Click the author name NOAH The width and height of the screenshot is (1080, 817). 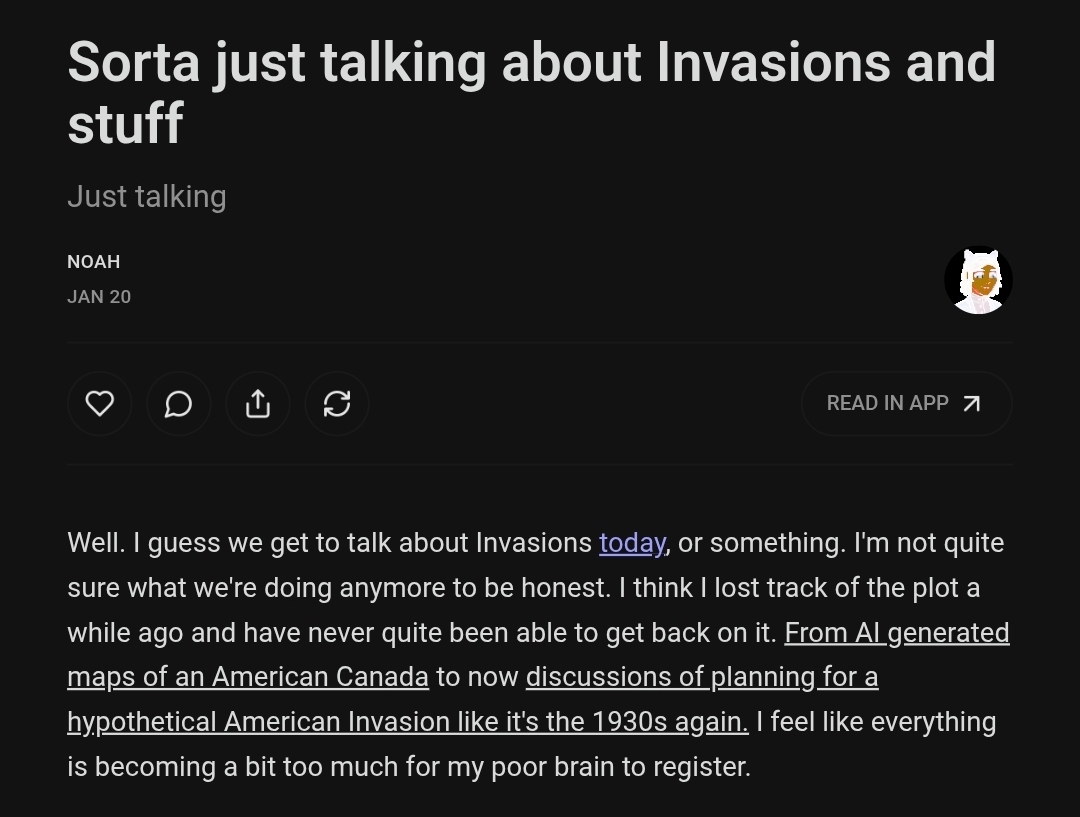coord(94,262)
